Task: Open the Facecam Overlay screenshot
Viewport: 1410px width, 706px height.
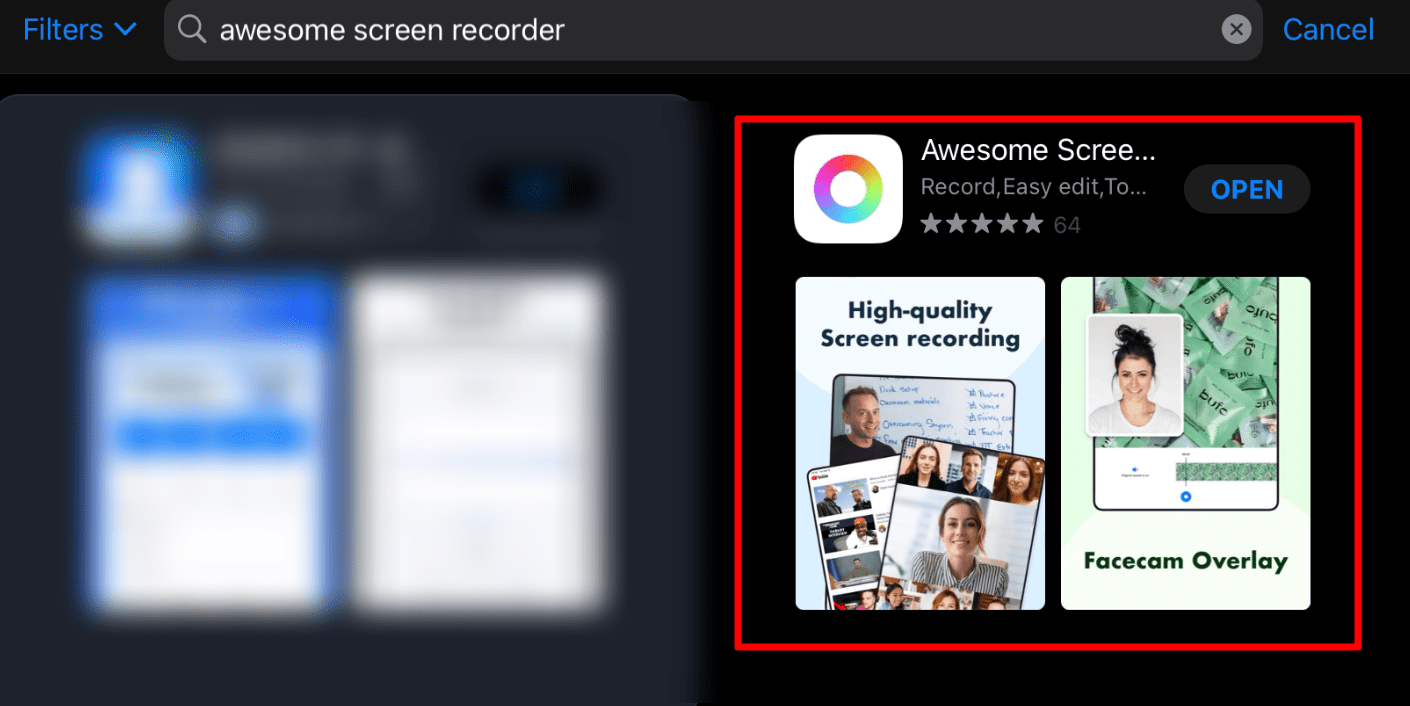Action: coord(1185,443)
